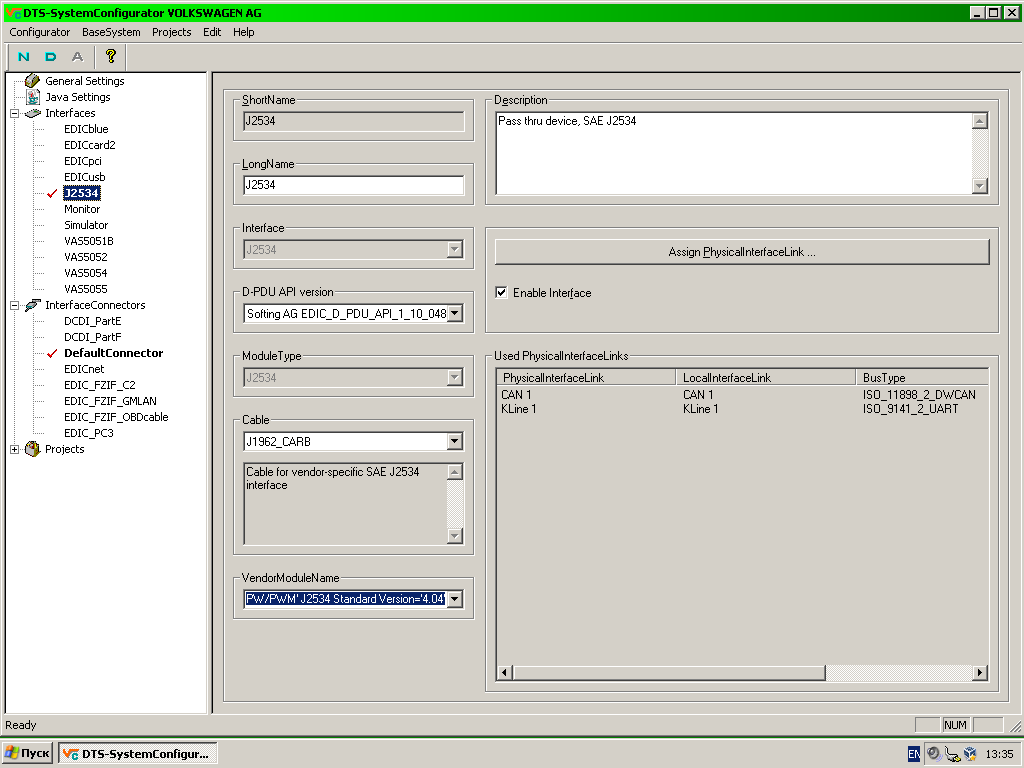Screen dimensions: 1024x768
Task: Click the Interfaces node icon
Action: 33,113
